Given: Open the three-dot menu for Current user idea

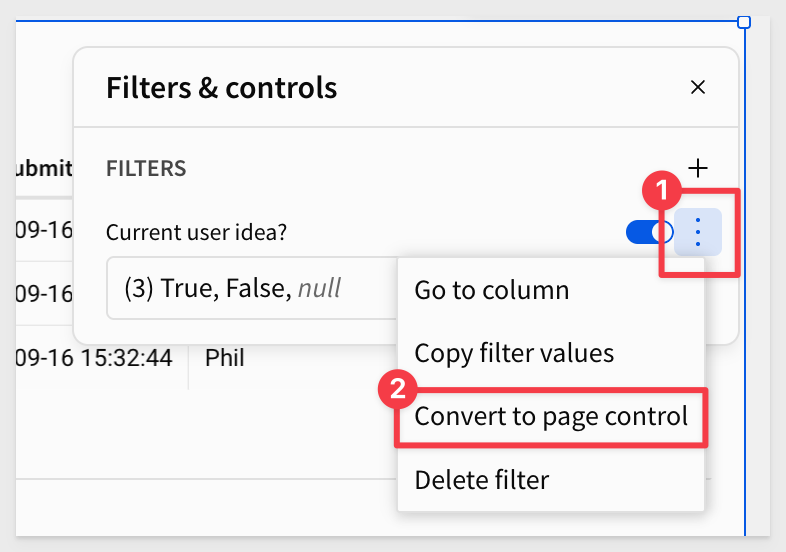Looking at the screenshot, I should point(698,232).
